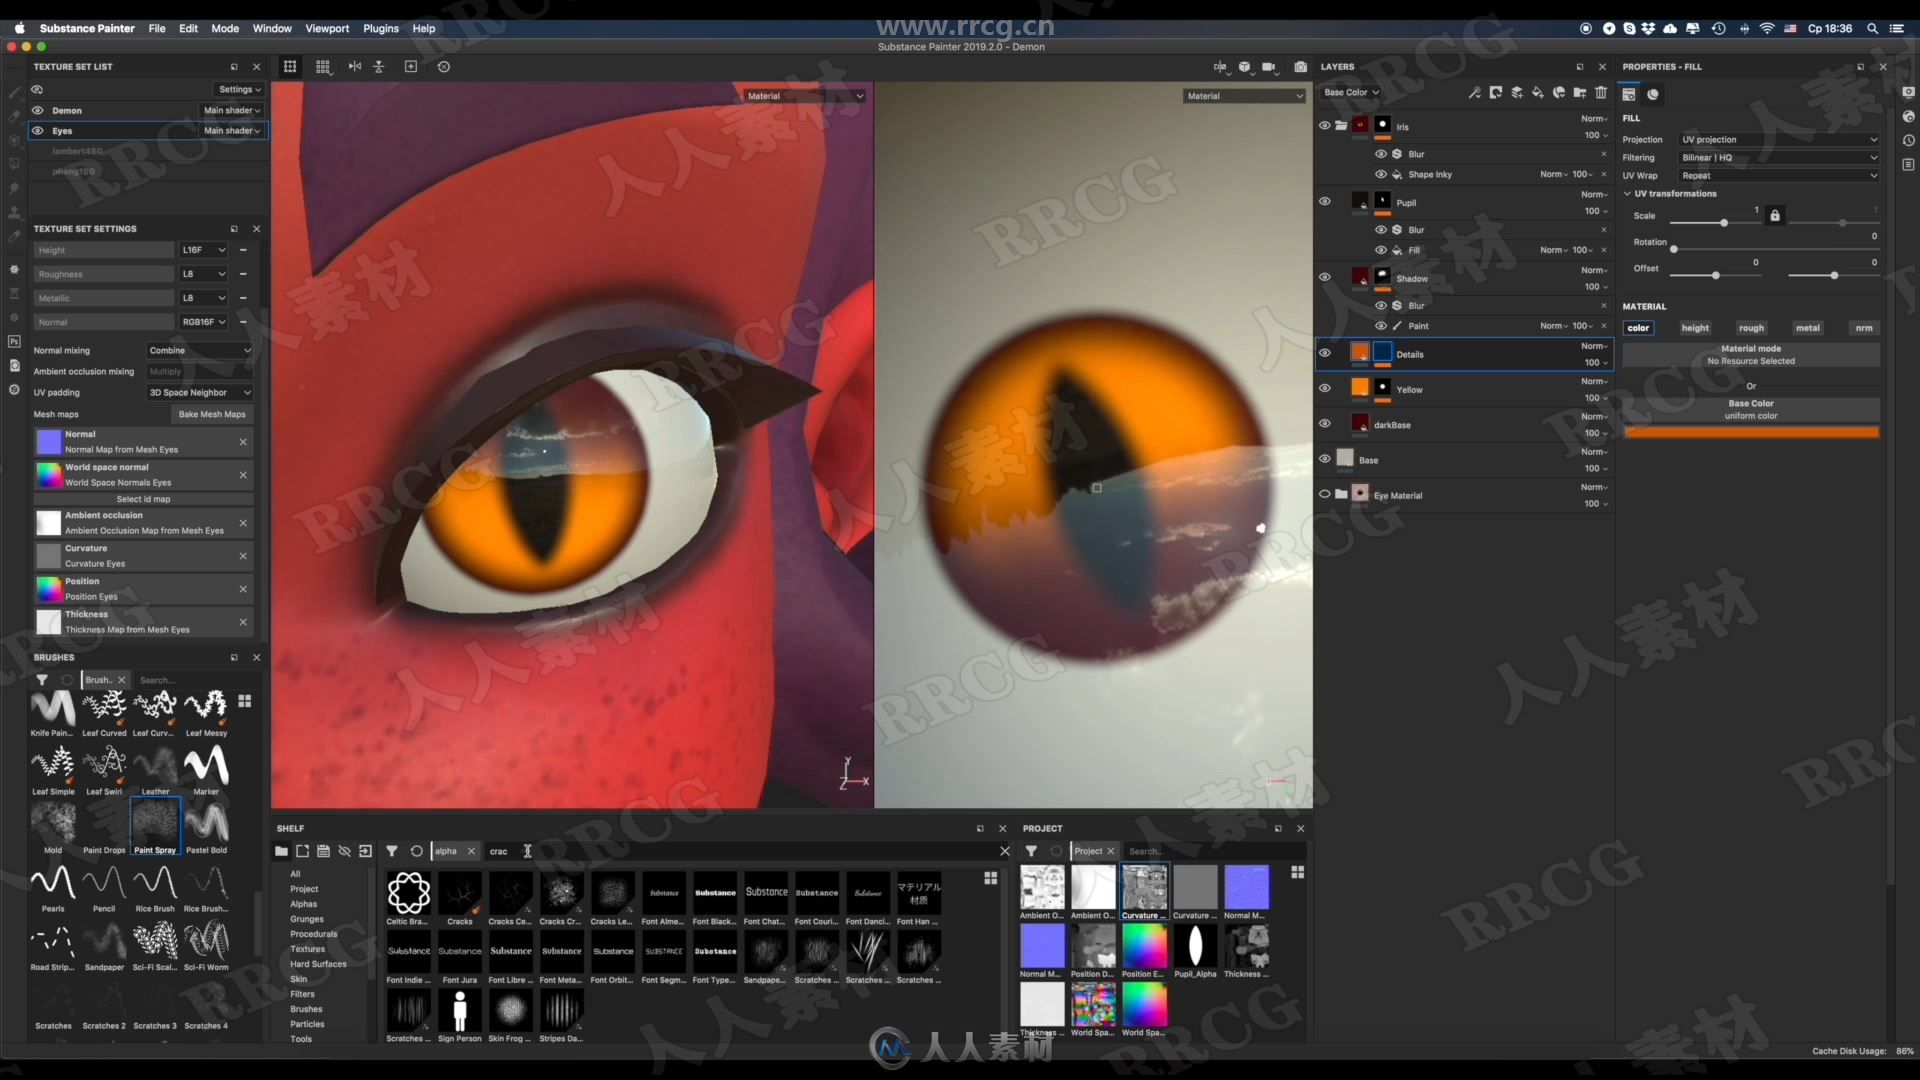Click the add effect wand icon in Layers
Screen dimensions: 1920x1080
coord(1474,93)
